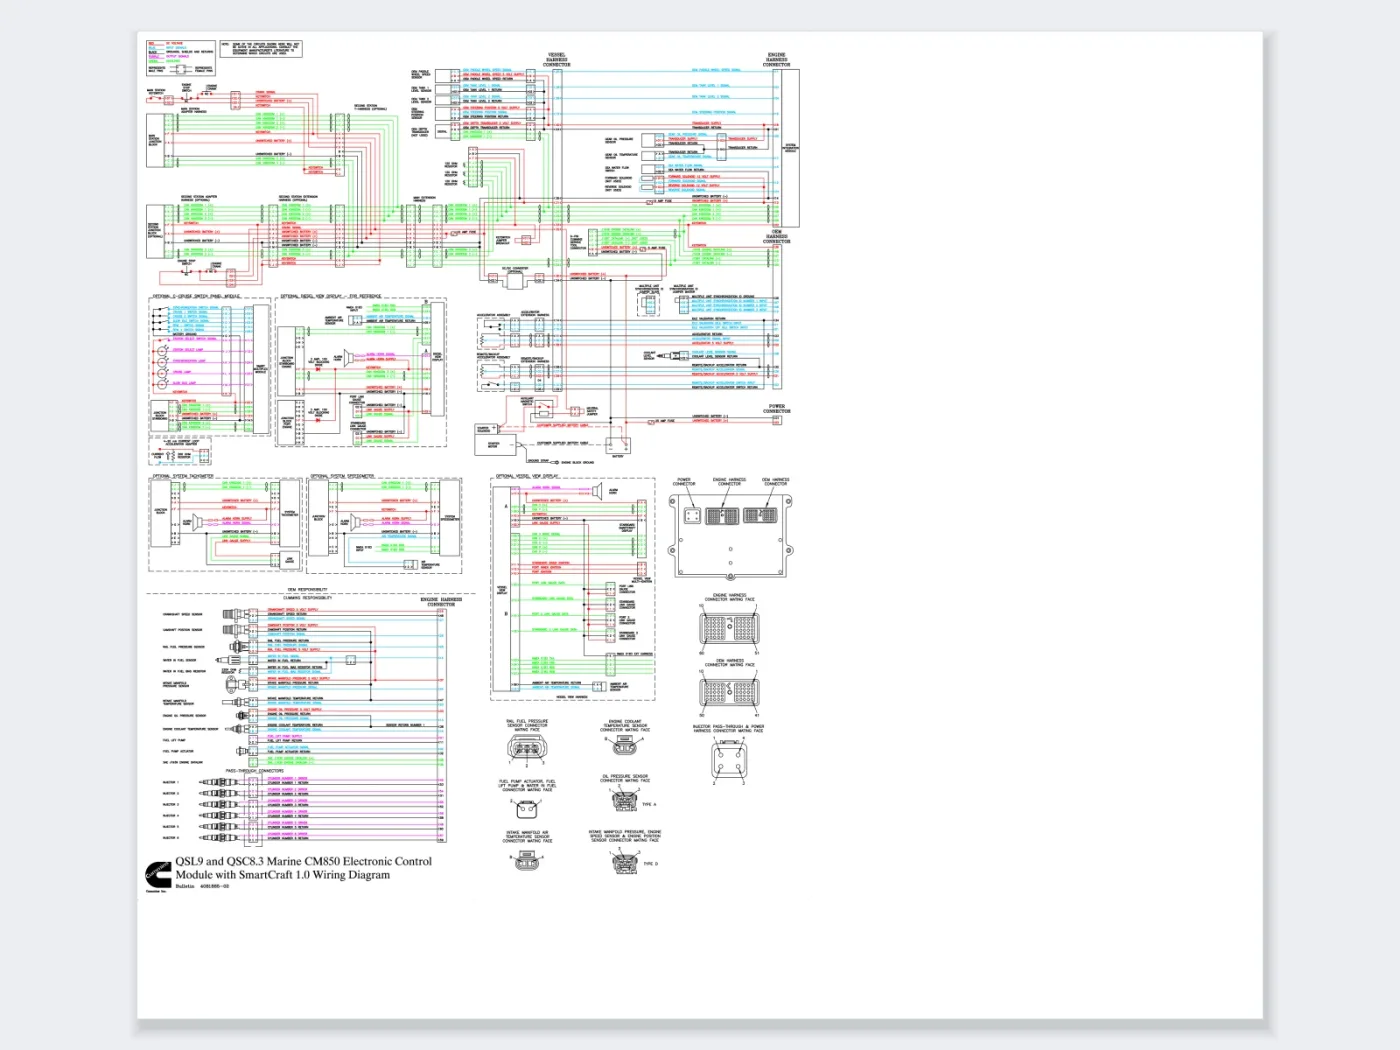Click the alarm horn symbol in Vessel View Display section

[597, 492]
